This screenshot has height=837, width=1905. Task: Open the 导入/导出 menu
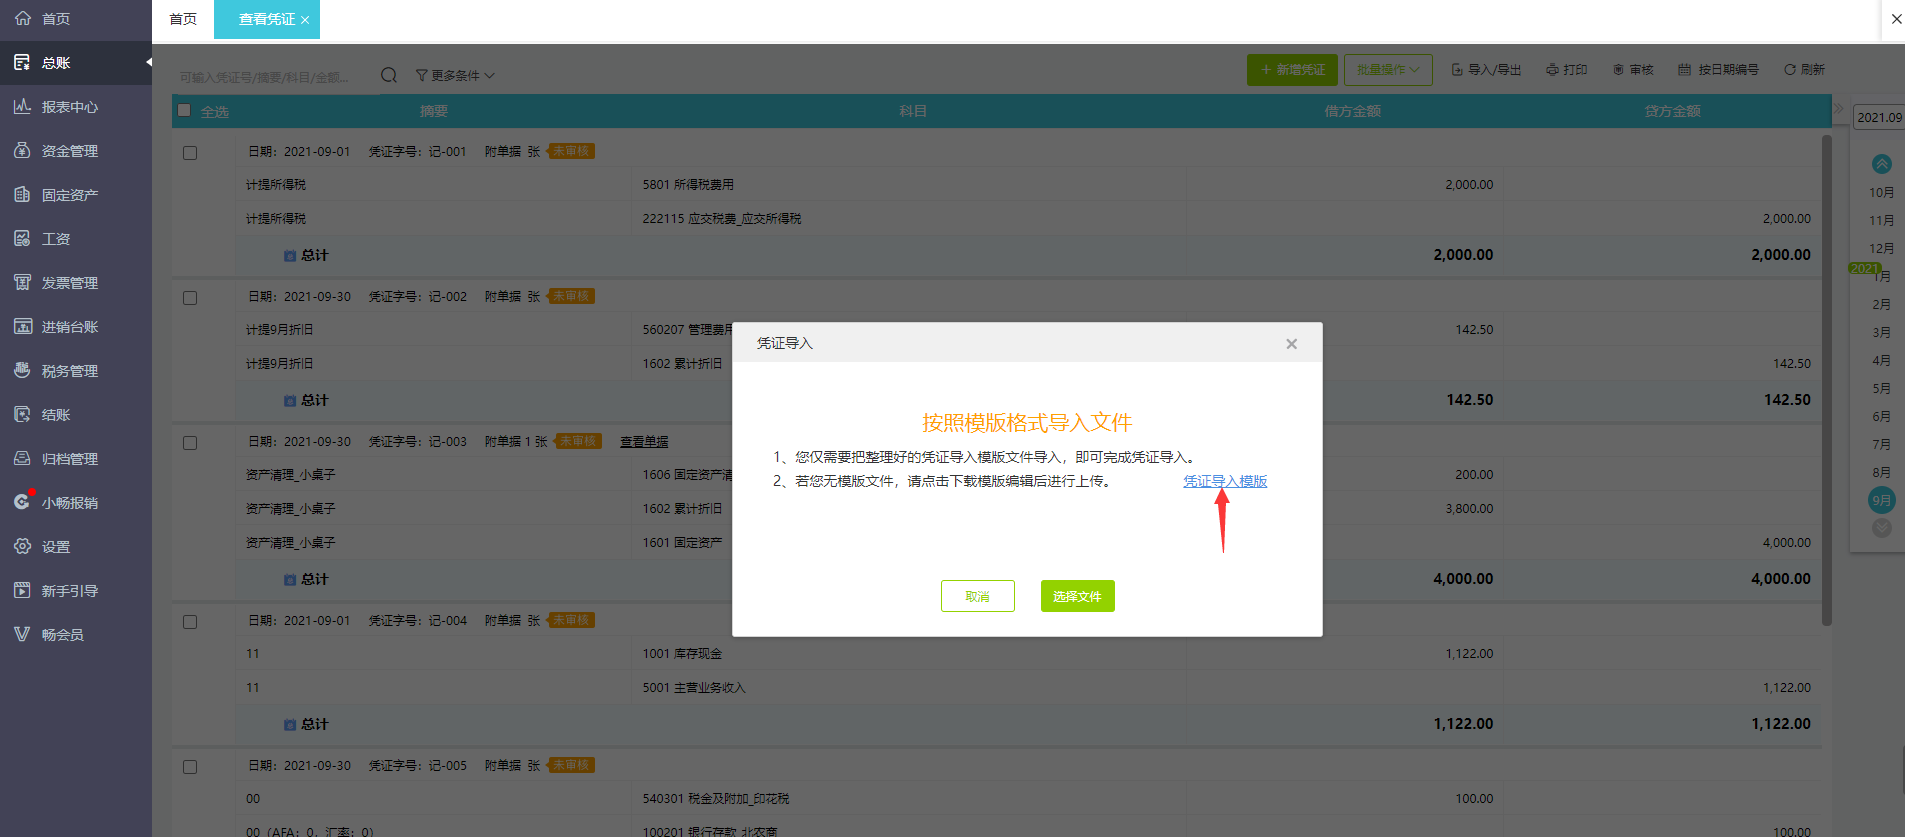[x=1486, y=70]
